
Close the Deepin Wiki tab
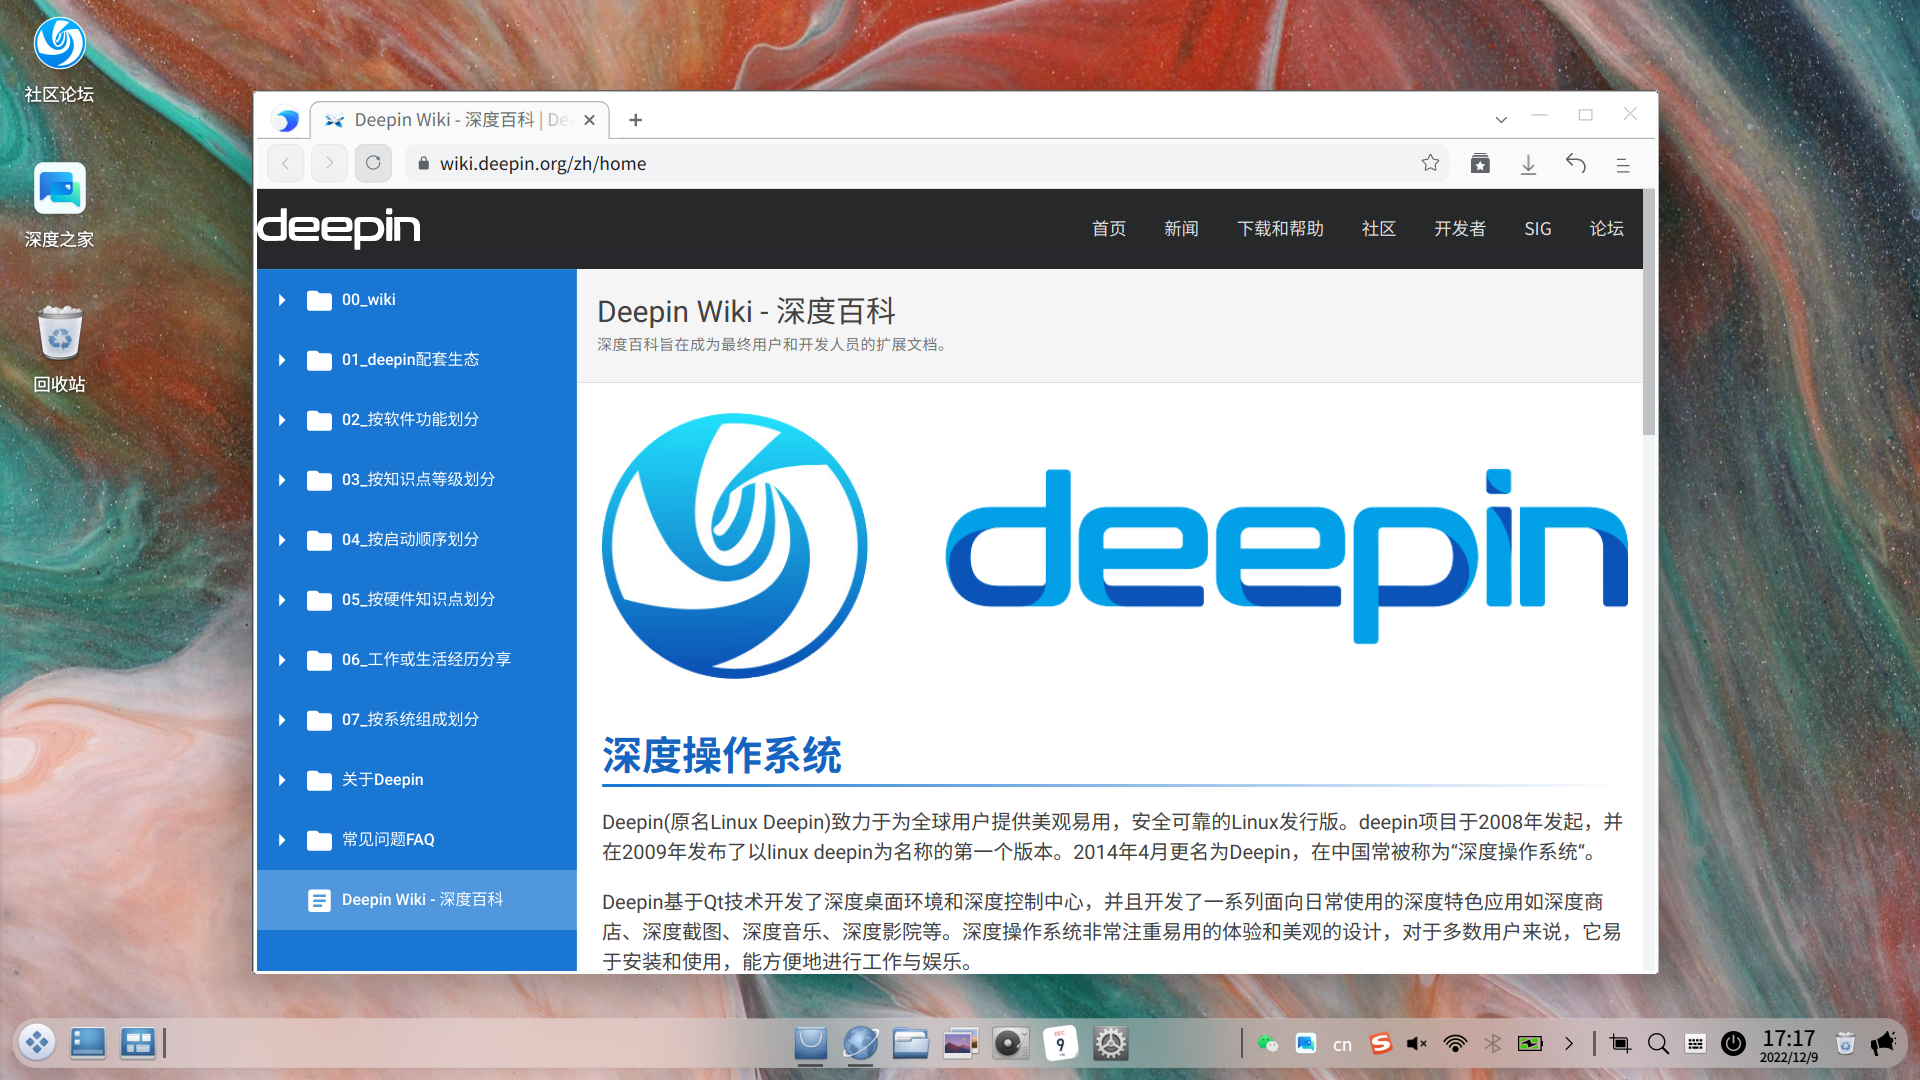coord(590,120)
